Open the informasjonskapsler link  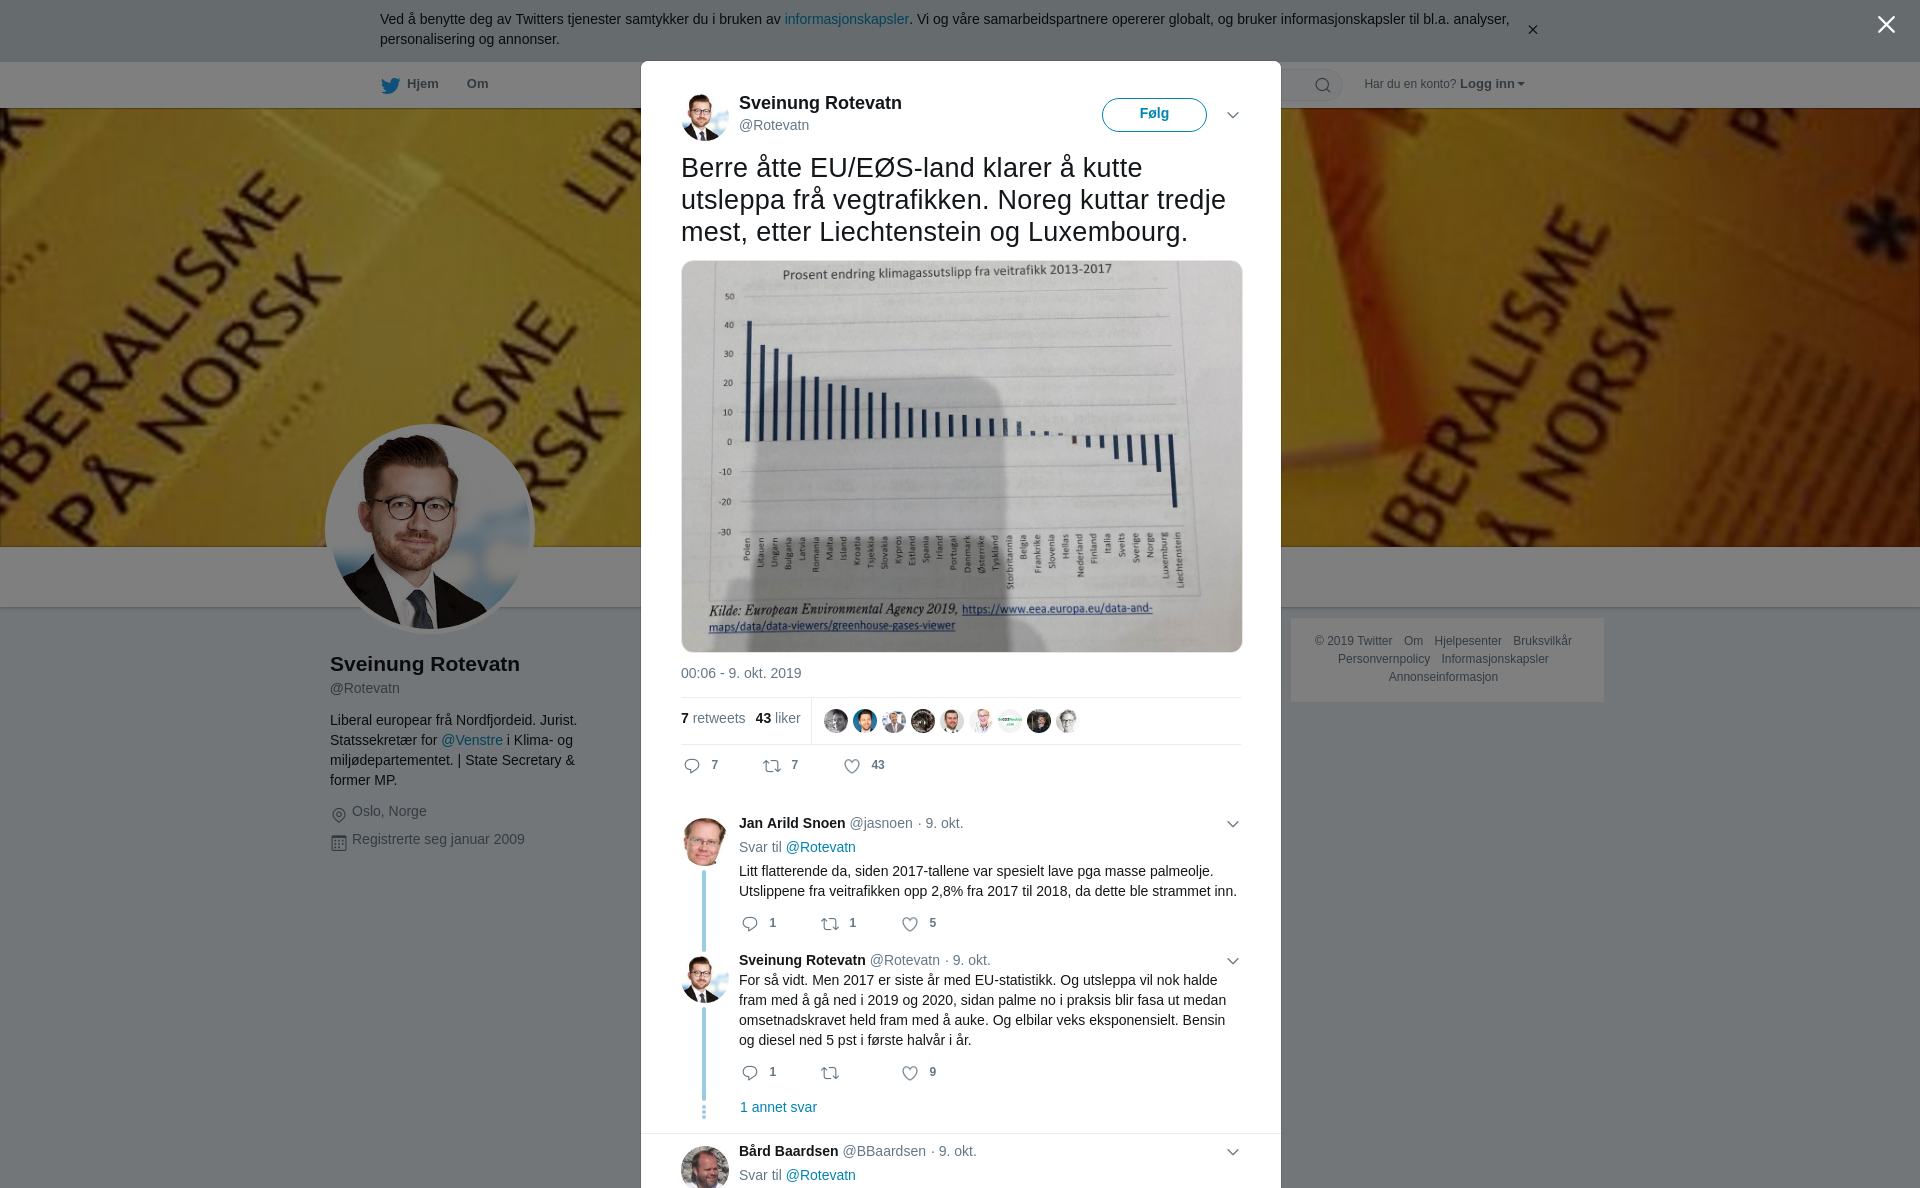click(846, 19)
